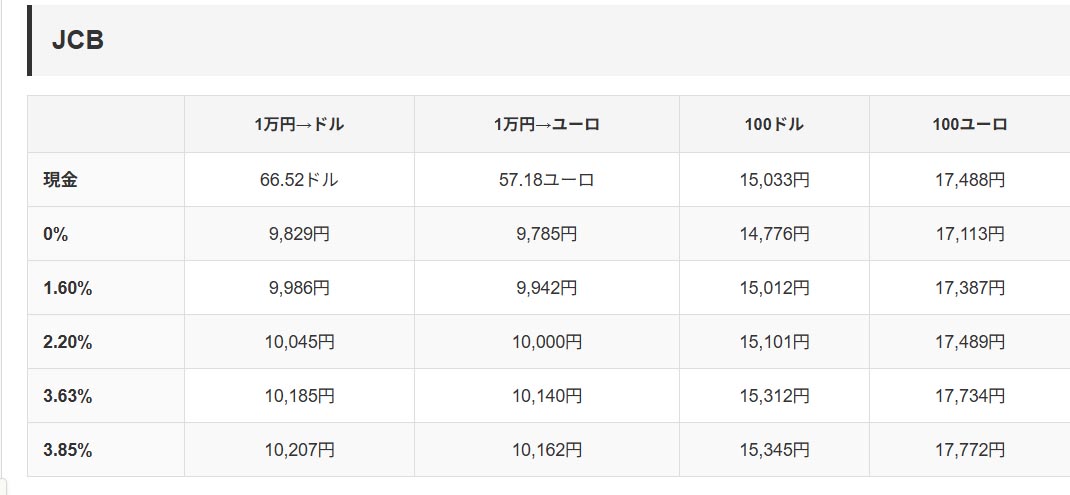Select the 1万円→ユーロ column header

point(546,125)
